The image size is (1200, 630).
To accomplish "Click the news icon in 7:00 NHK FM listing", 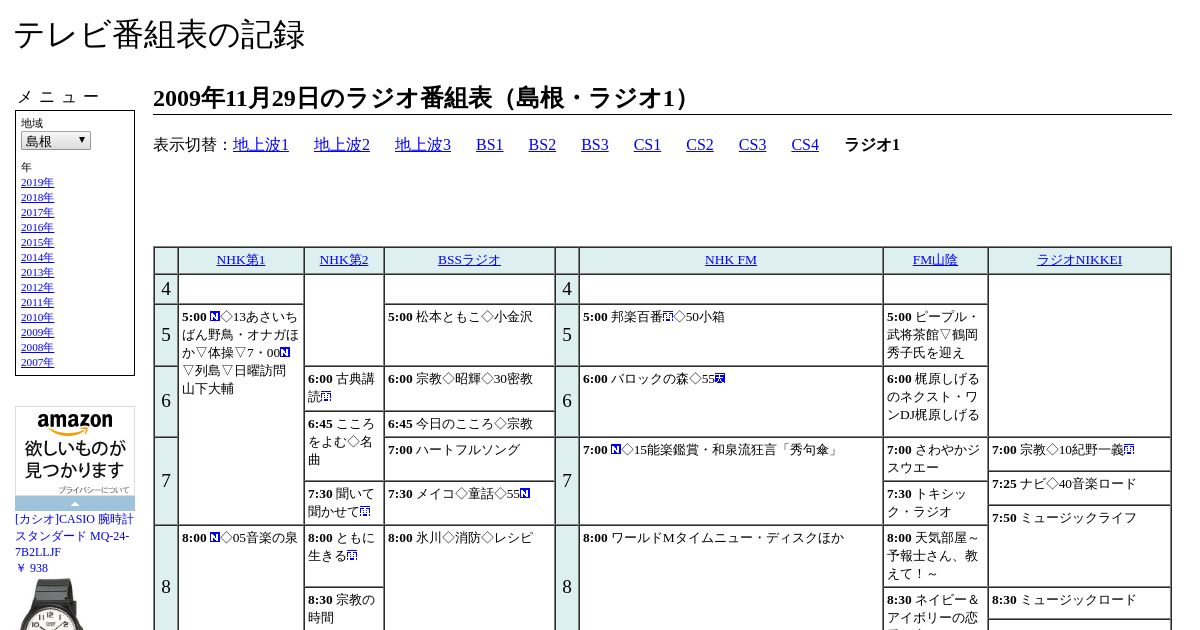I will pos(616,450).
